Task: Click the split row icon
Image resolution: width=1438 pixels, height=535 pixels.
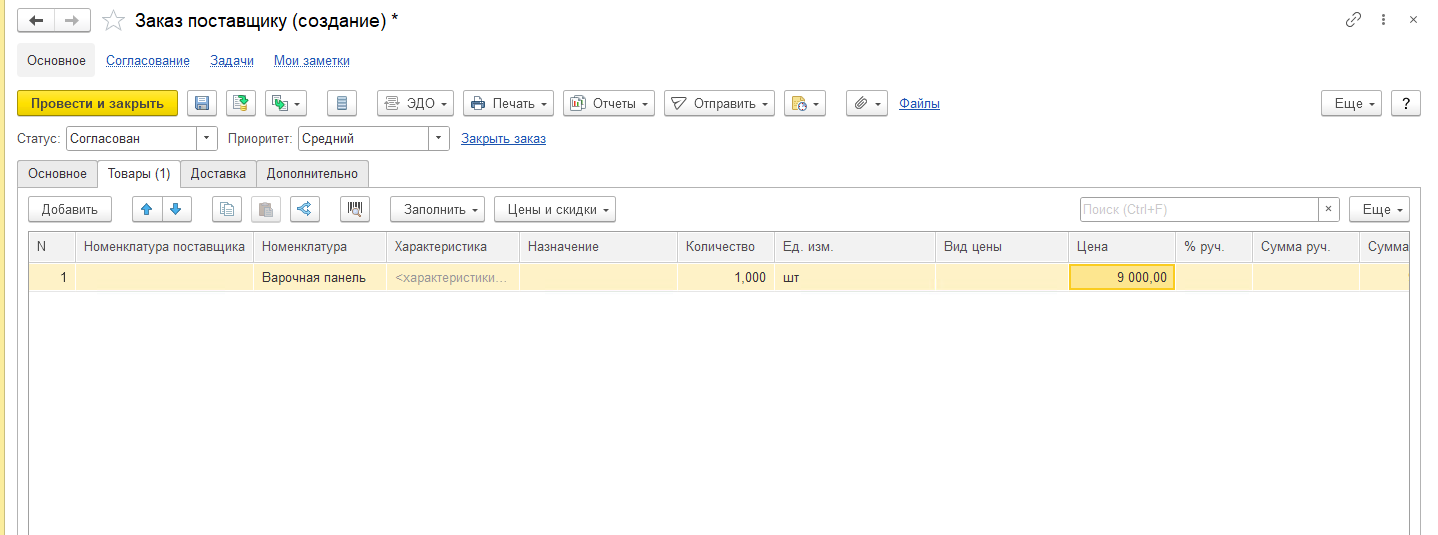Action: point(305,209)
